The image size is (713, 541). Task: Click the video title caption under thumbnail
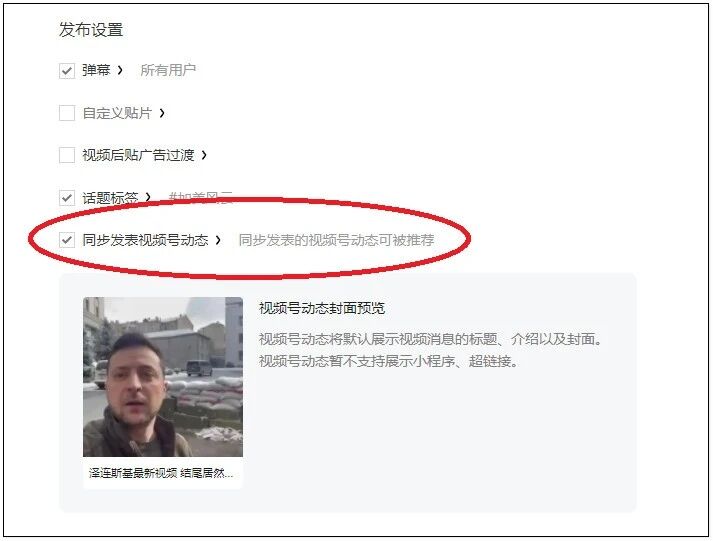point(161,473)
